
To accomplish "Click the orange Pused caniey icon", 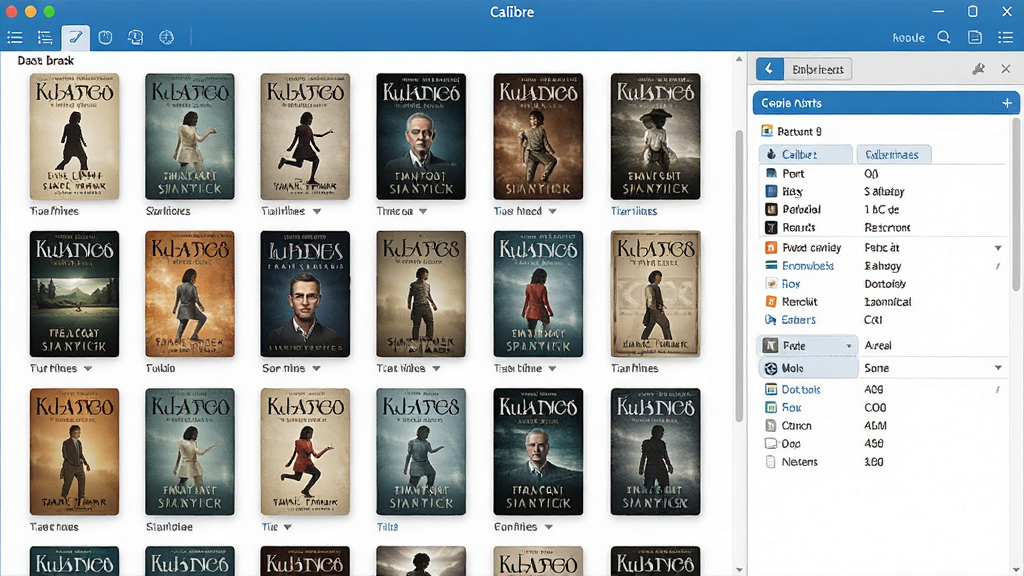I will (x=771, y=248).
